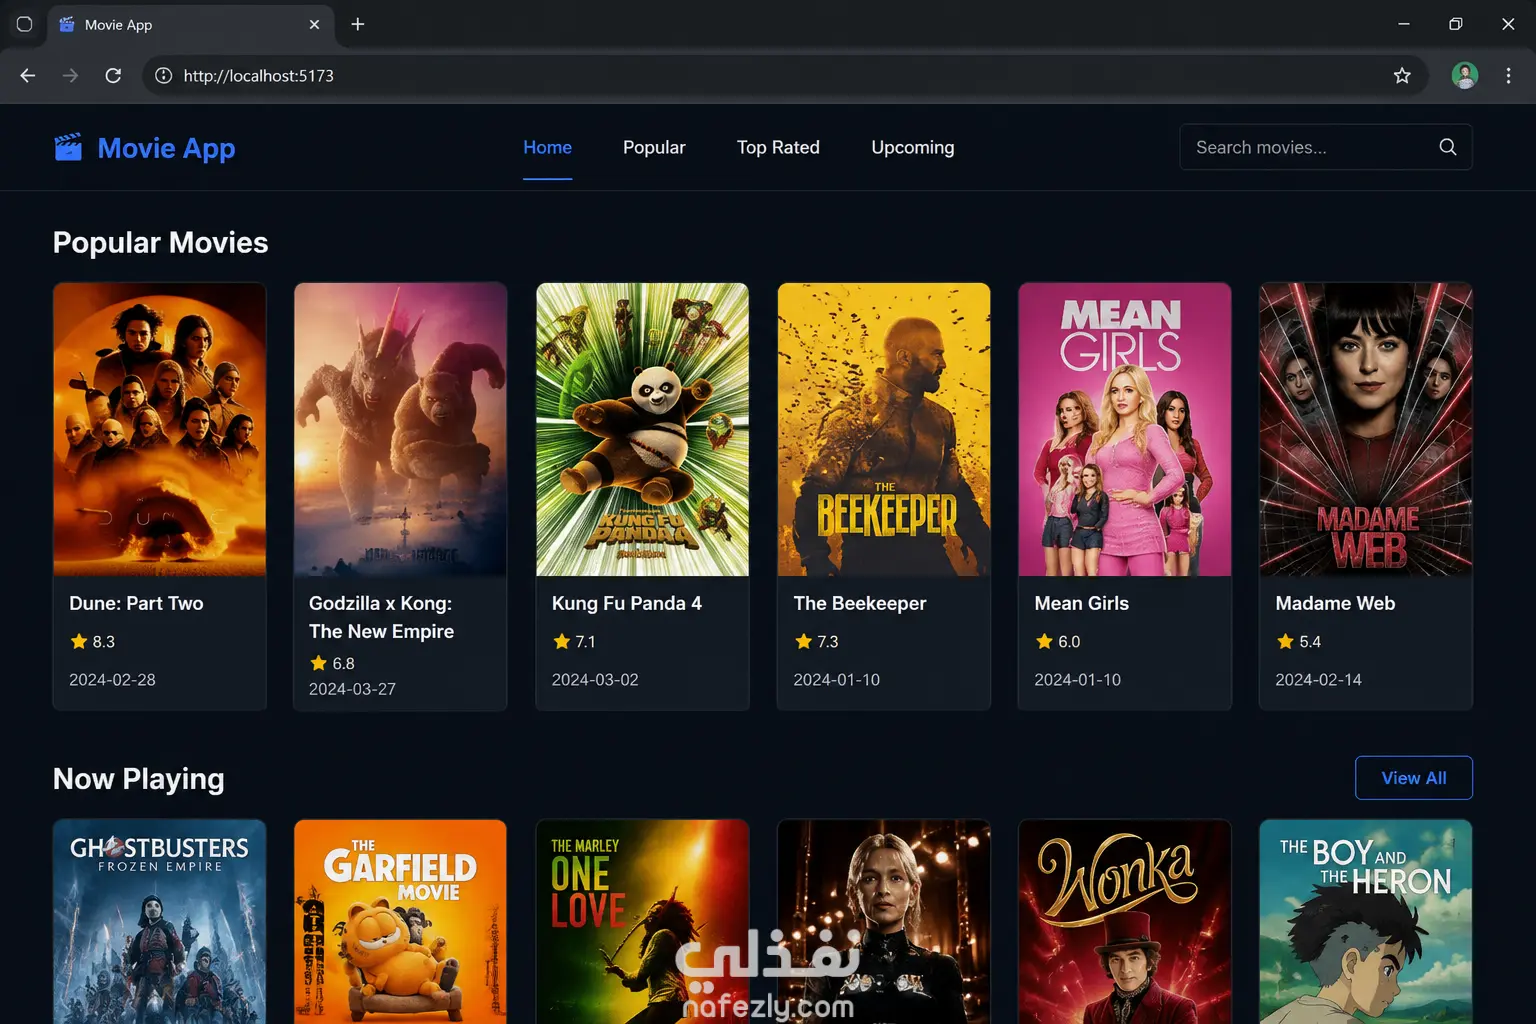1536x1024 pixels.
Task: Open the Top Rated nav item
Action: (x=778, y=147)
